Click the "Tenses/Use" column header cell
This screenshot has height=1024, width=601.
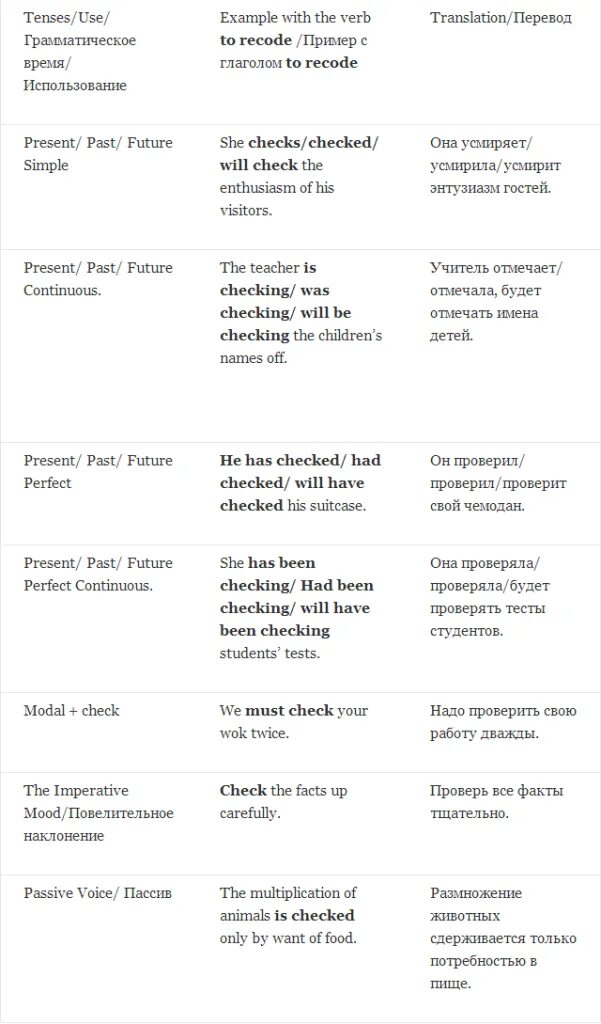coord(80,52)
